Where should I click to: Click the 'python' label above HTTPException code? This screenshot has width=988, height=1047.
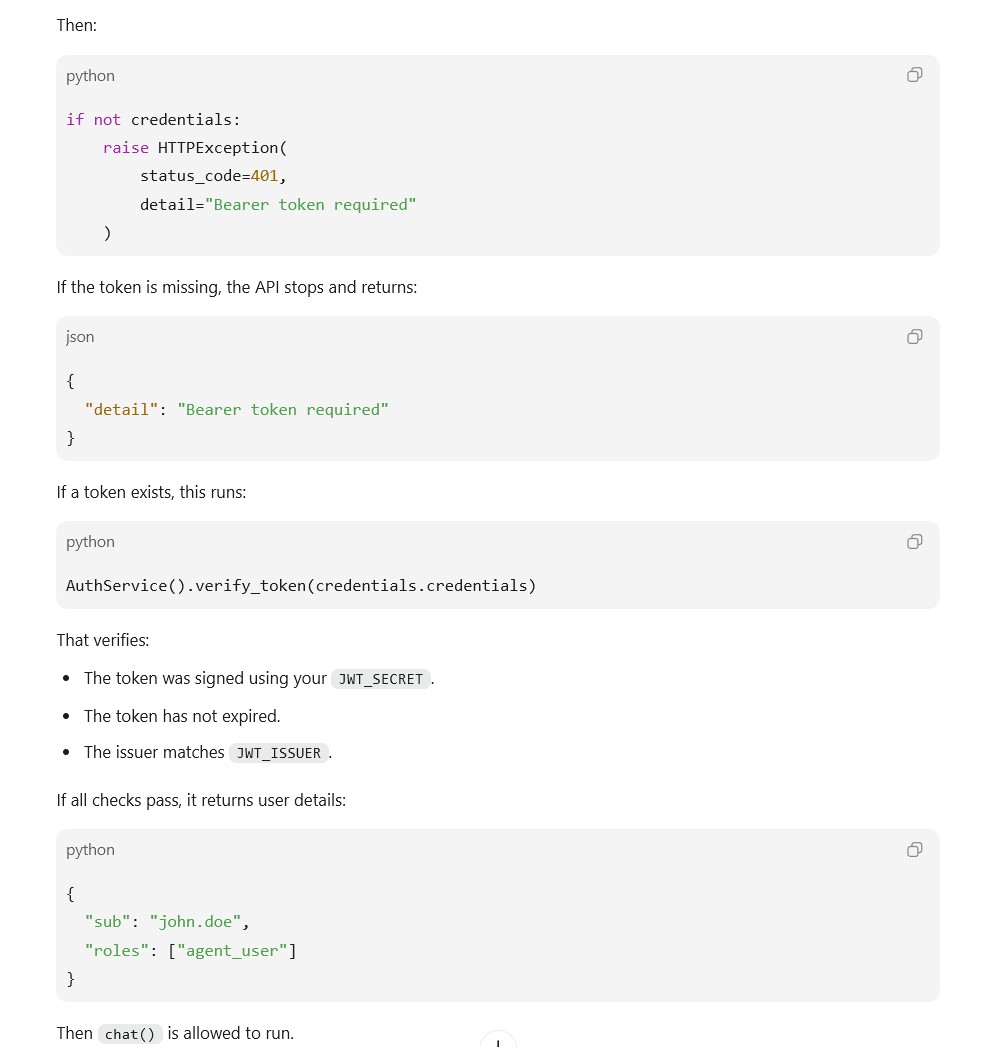click(x=90, y=76)
